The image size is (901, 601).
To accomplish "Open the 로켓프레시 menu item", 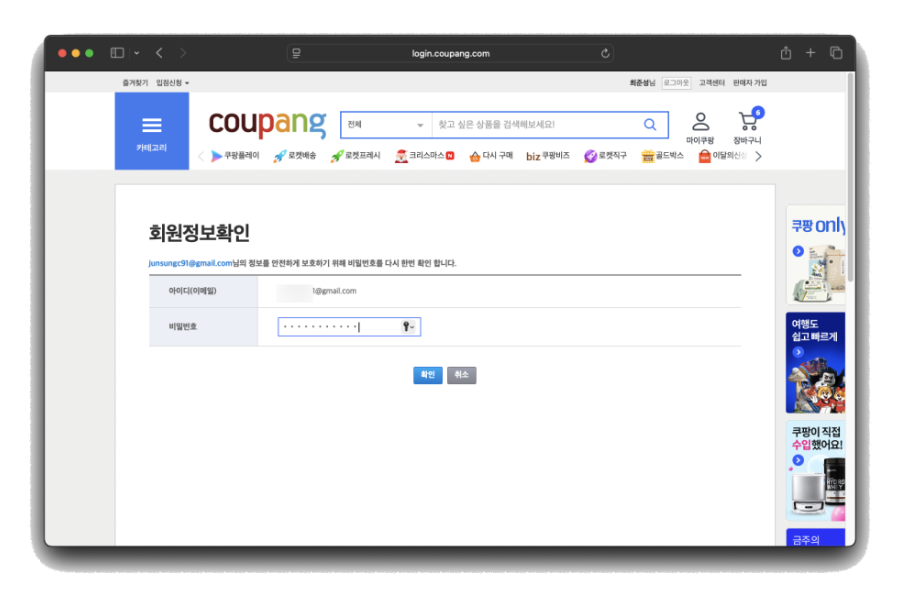I will point(355,156).
